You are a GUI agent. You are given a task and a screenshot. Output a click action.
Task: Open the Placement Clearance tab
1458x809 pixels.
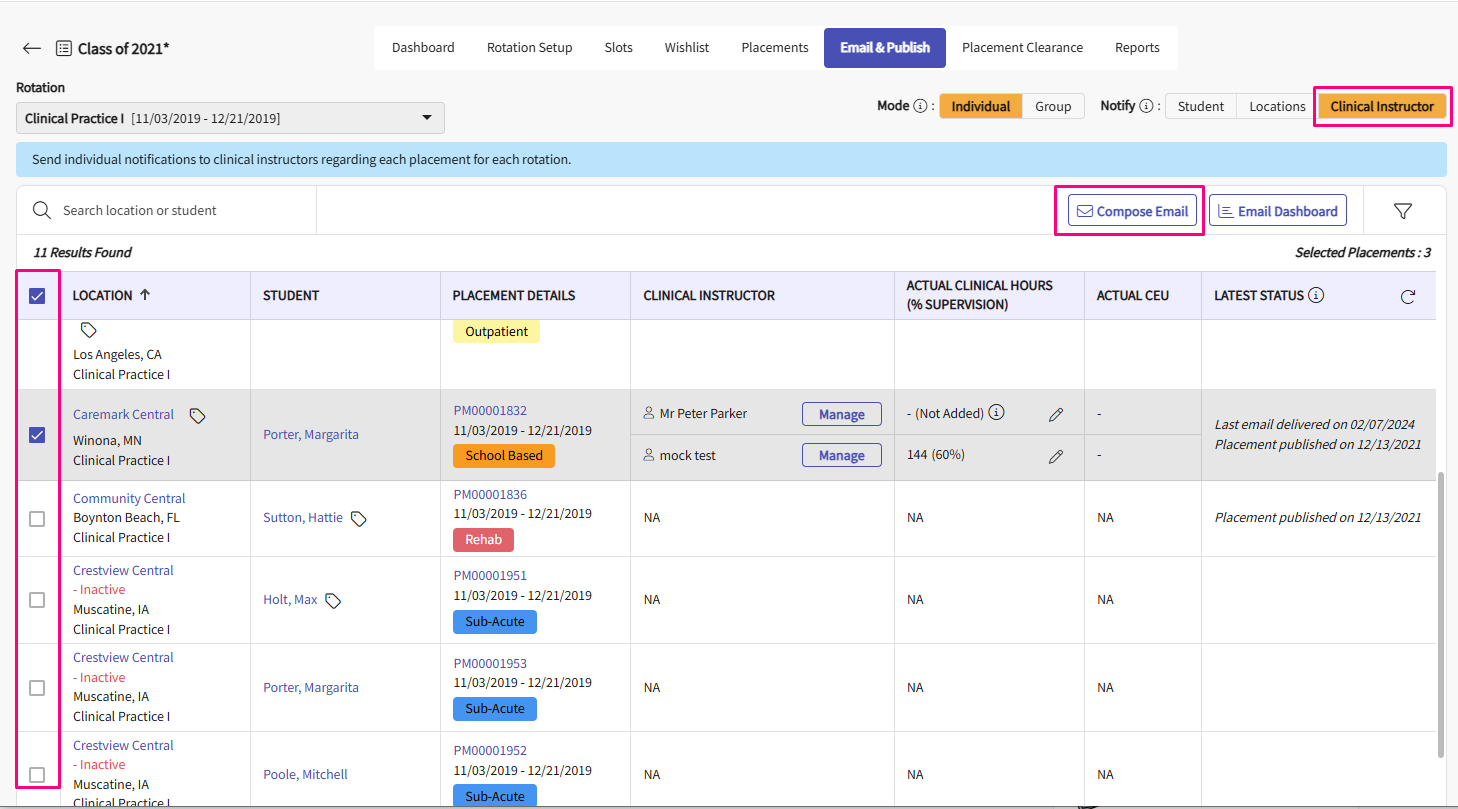pos(1022,48)
